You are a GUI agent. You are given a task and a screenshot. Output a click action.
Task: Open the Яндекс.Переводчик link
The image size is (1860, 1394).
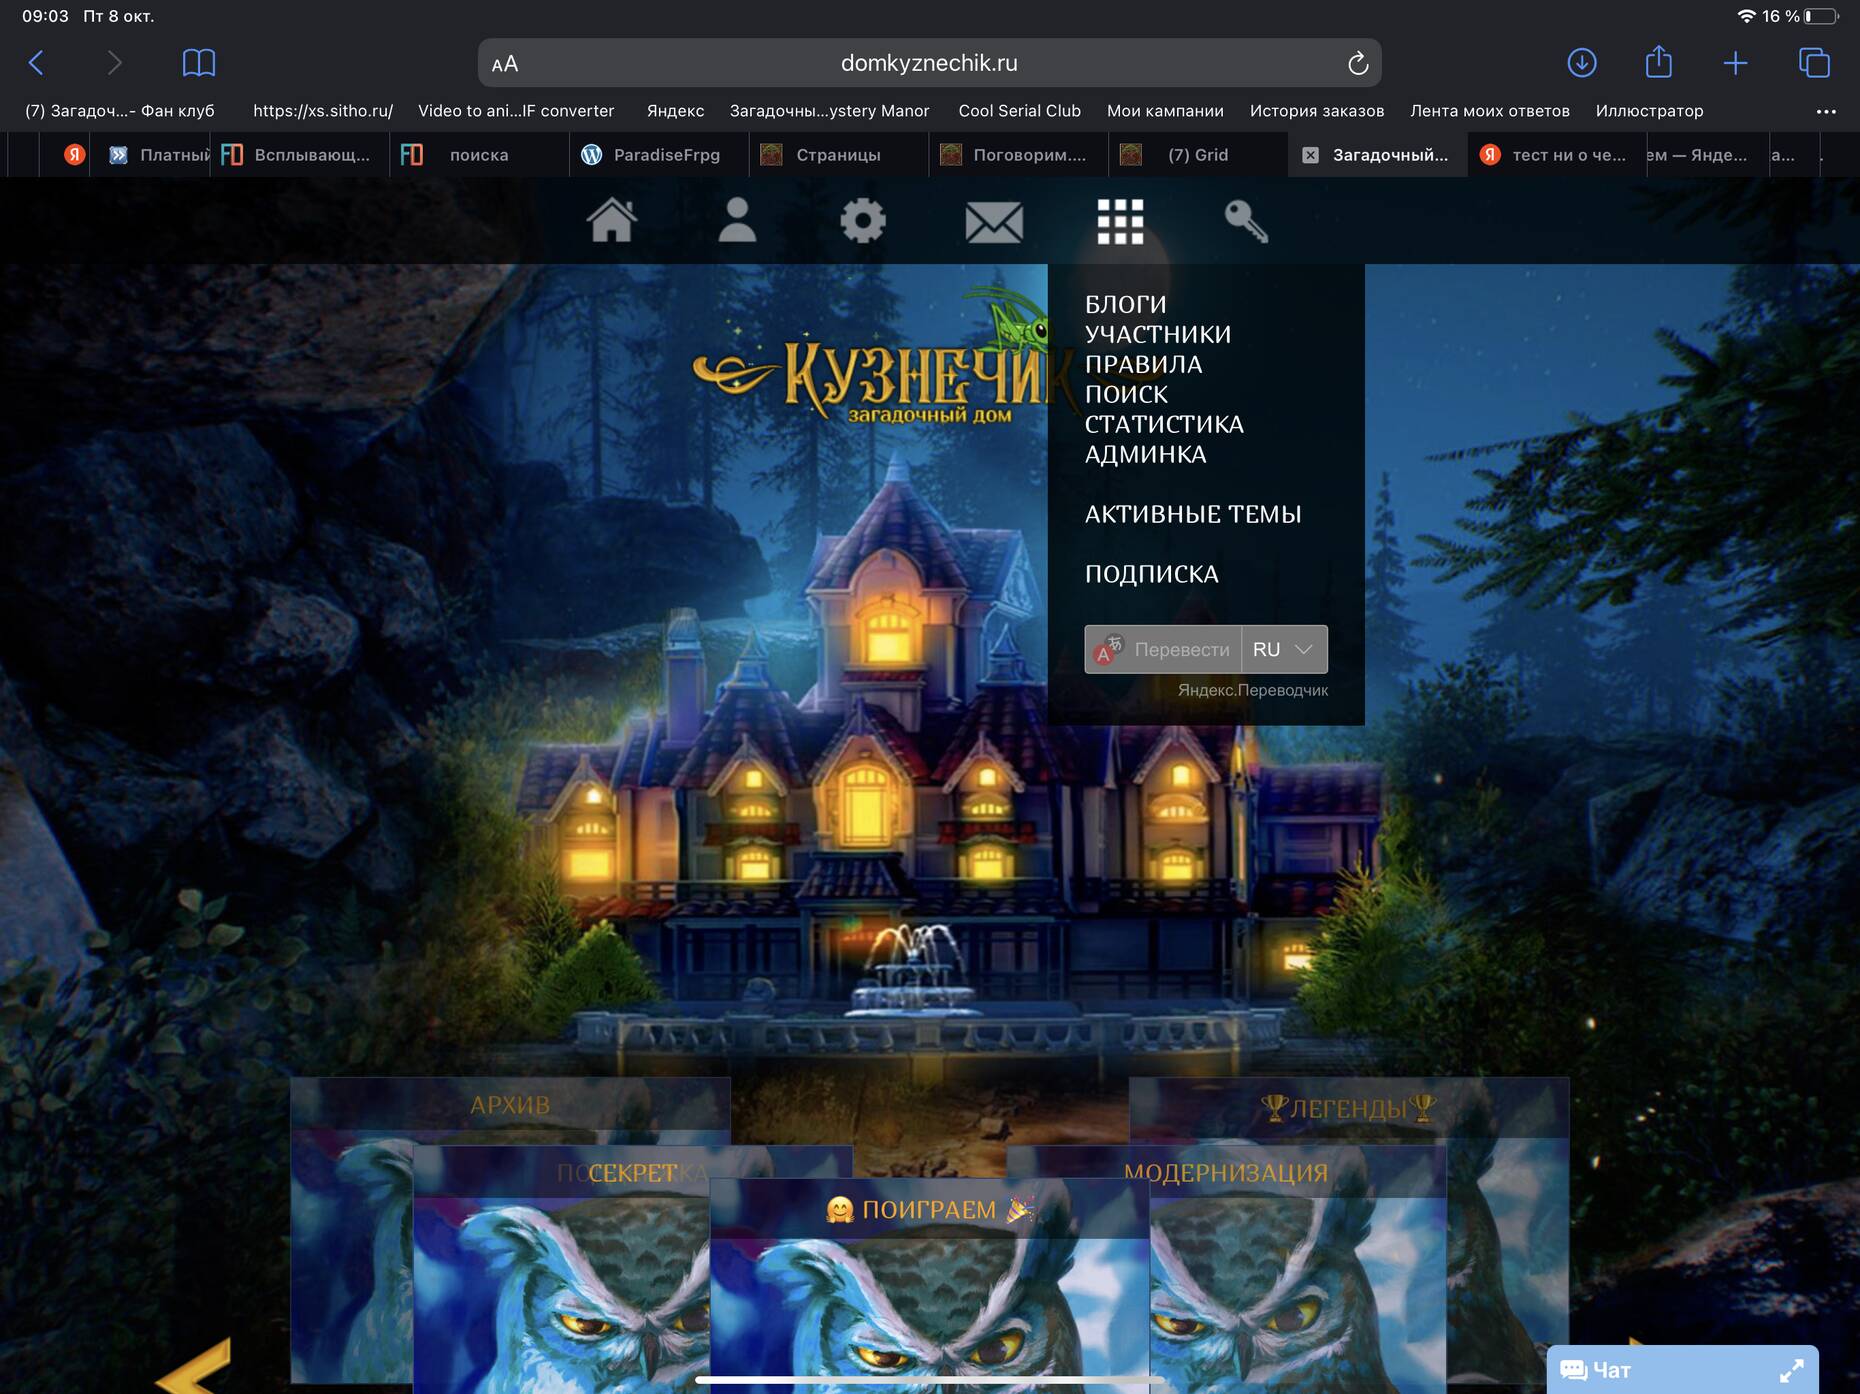coord(1252,690)
